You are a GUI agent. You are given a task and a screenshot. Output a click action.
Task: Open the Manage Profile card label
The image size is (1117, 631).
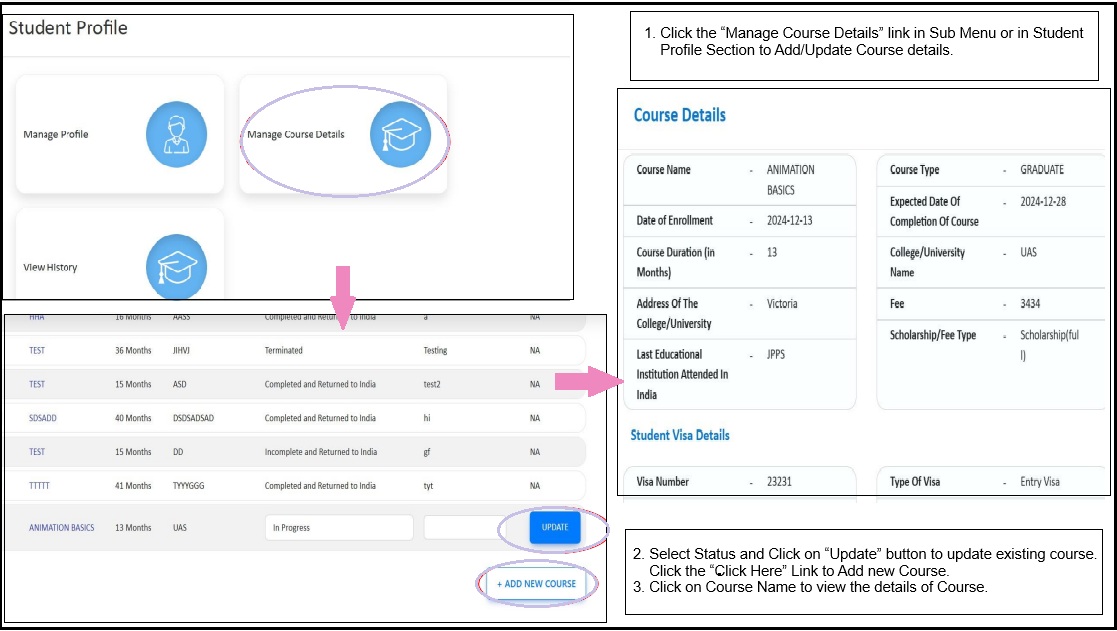[x=56, y=134]
